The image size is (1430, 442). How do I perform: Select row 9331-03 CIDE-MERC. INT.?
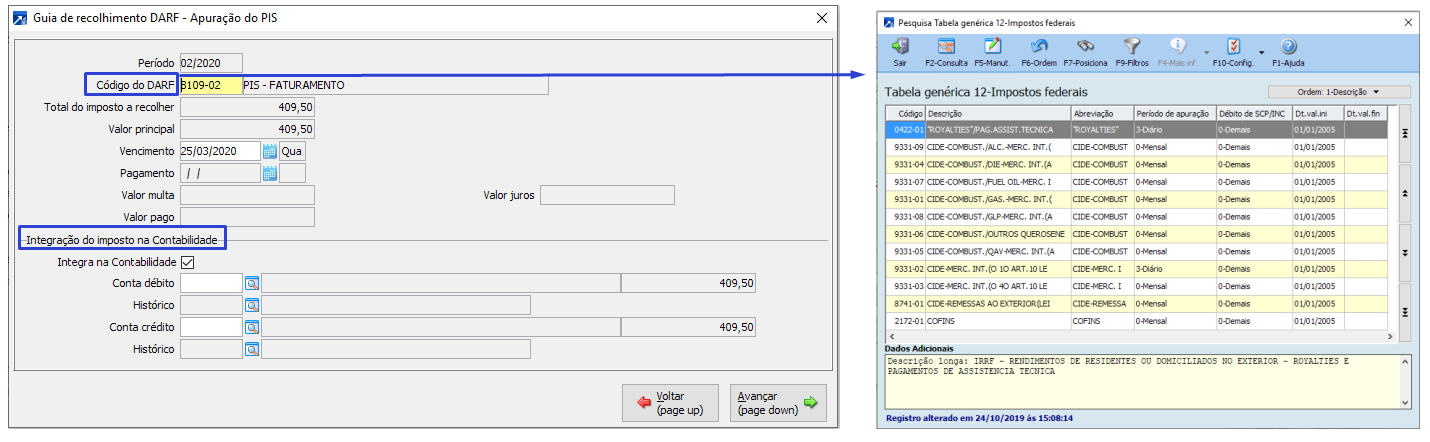[1136, 286]
